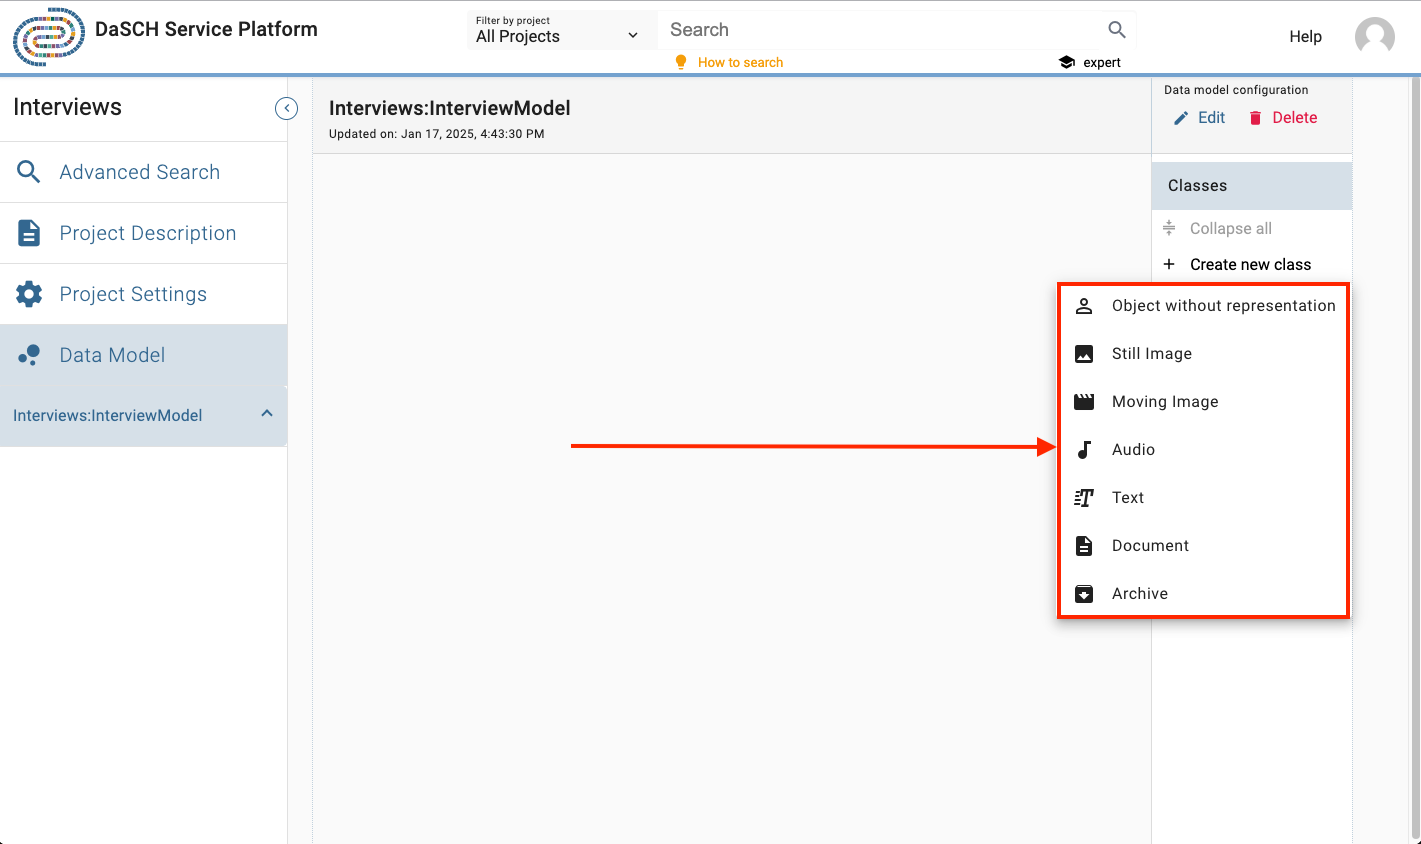
Task: Click Collapse all classes
Action: click(x=1230, y=228)
